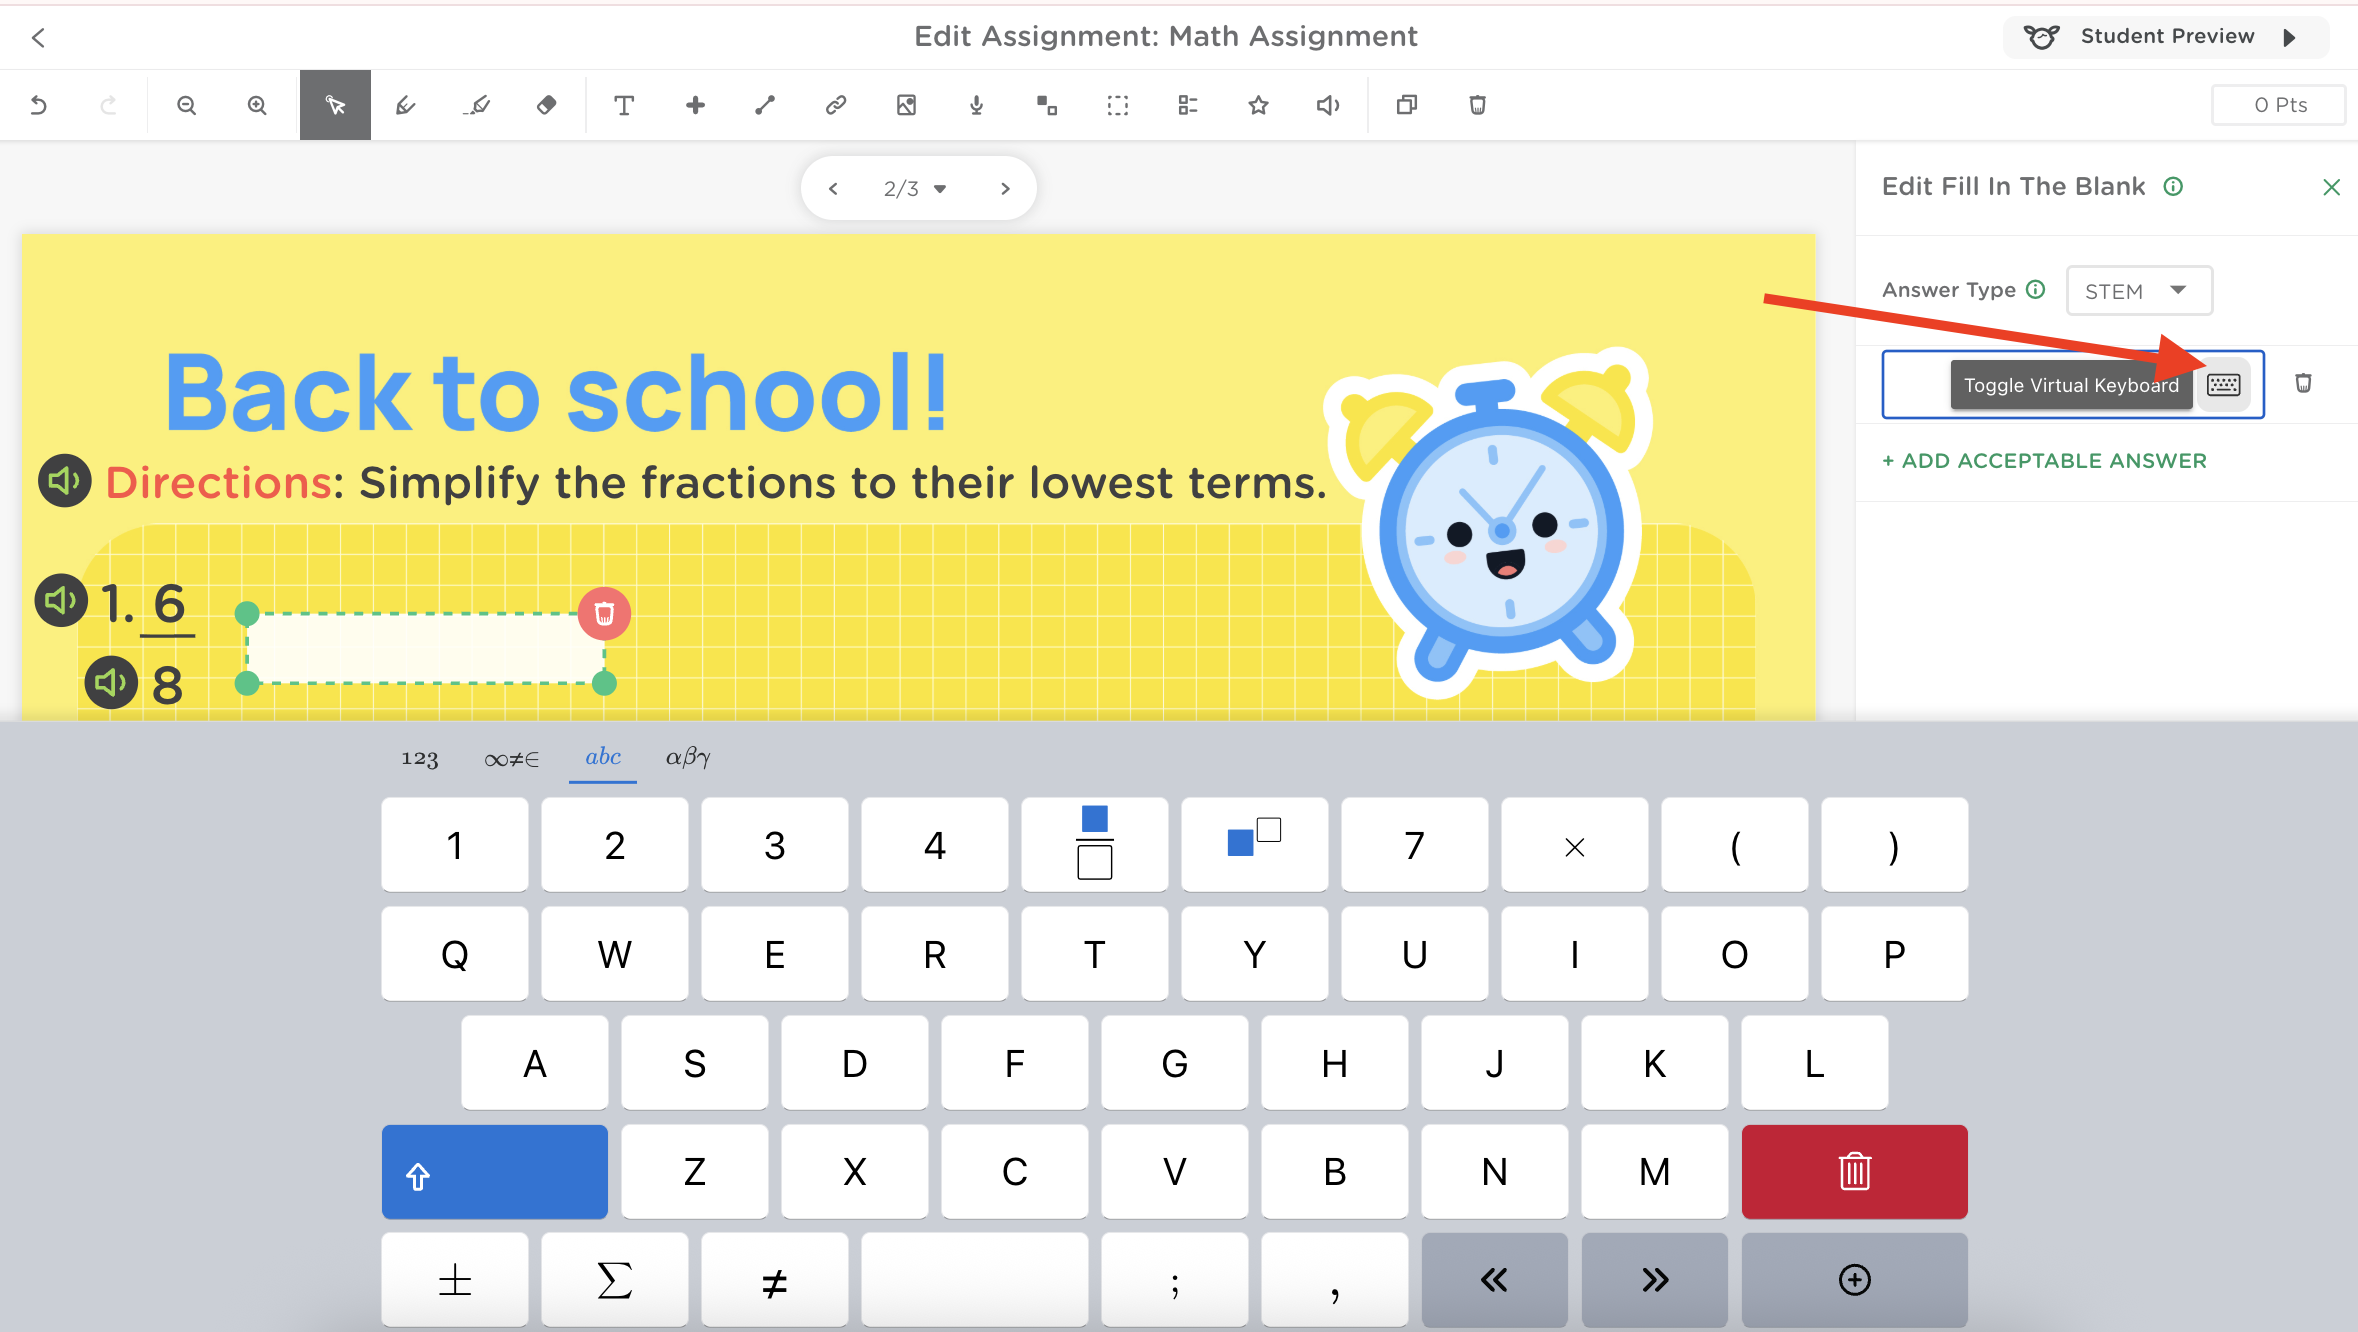2358x1332 pixels.
Task: Click the matching squares tool icon
Action: [x=1047, y=105]
